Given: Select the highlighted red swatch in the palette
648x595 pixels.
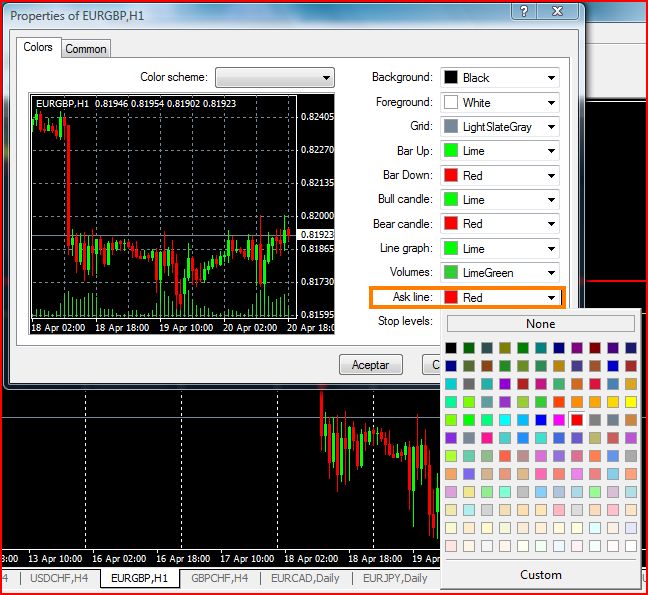Looking at the screenshot, I should [577, 420].
